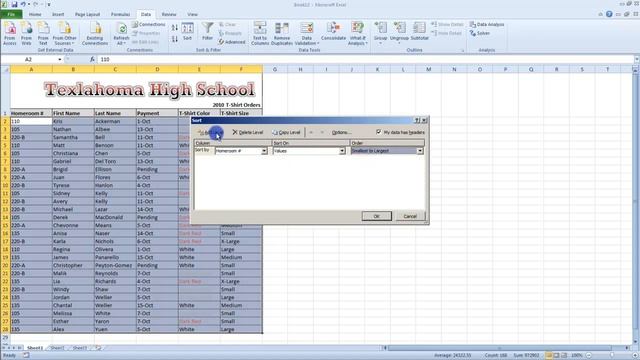The width and height of the screenshot is (640, 360).
Task: Click Show Detail in Outline group
Action: click(x=447, y=24)
